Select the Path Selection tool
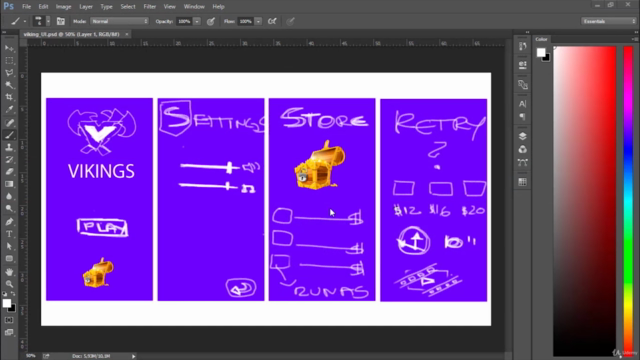640x360 pixels. coord(9,247)
